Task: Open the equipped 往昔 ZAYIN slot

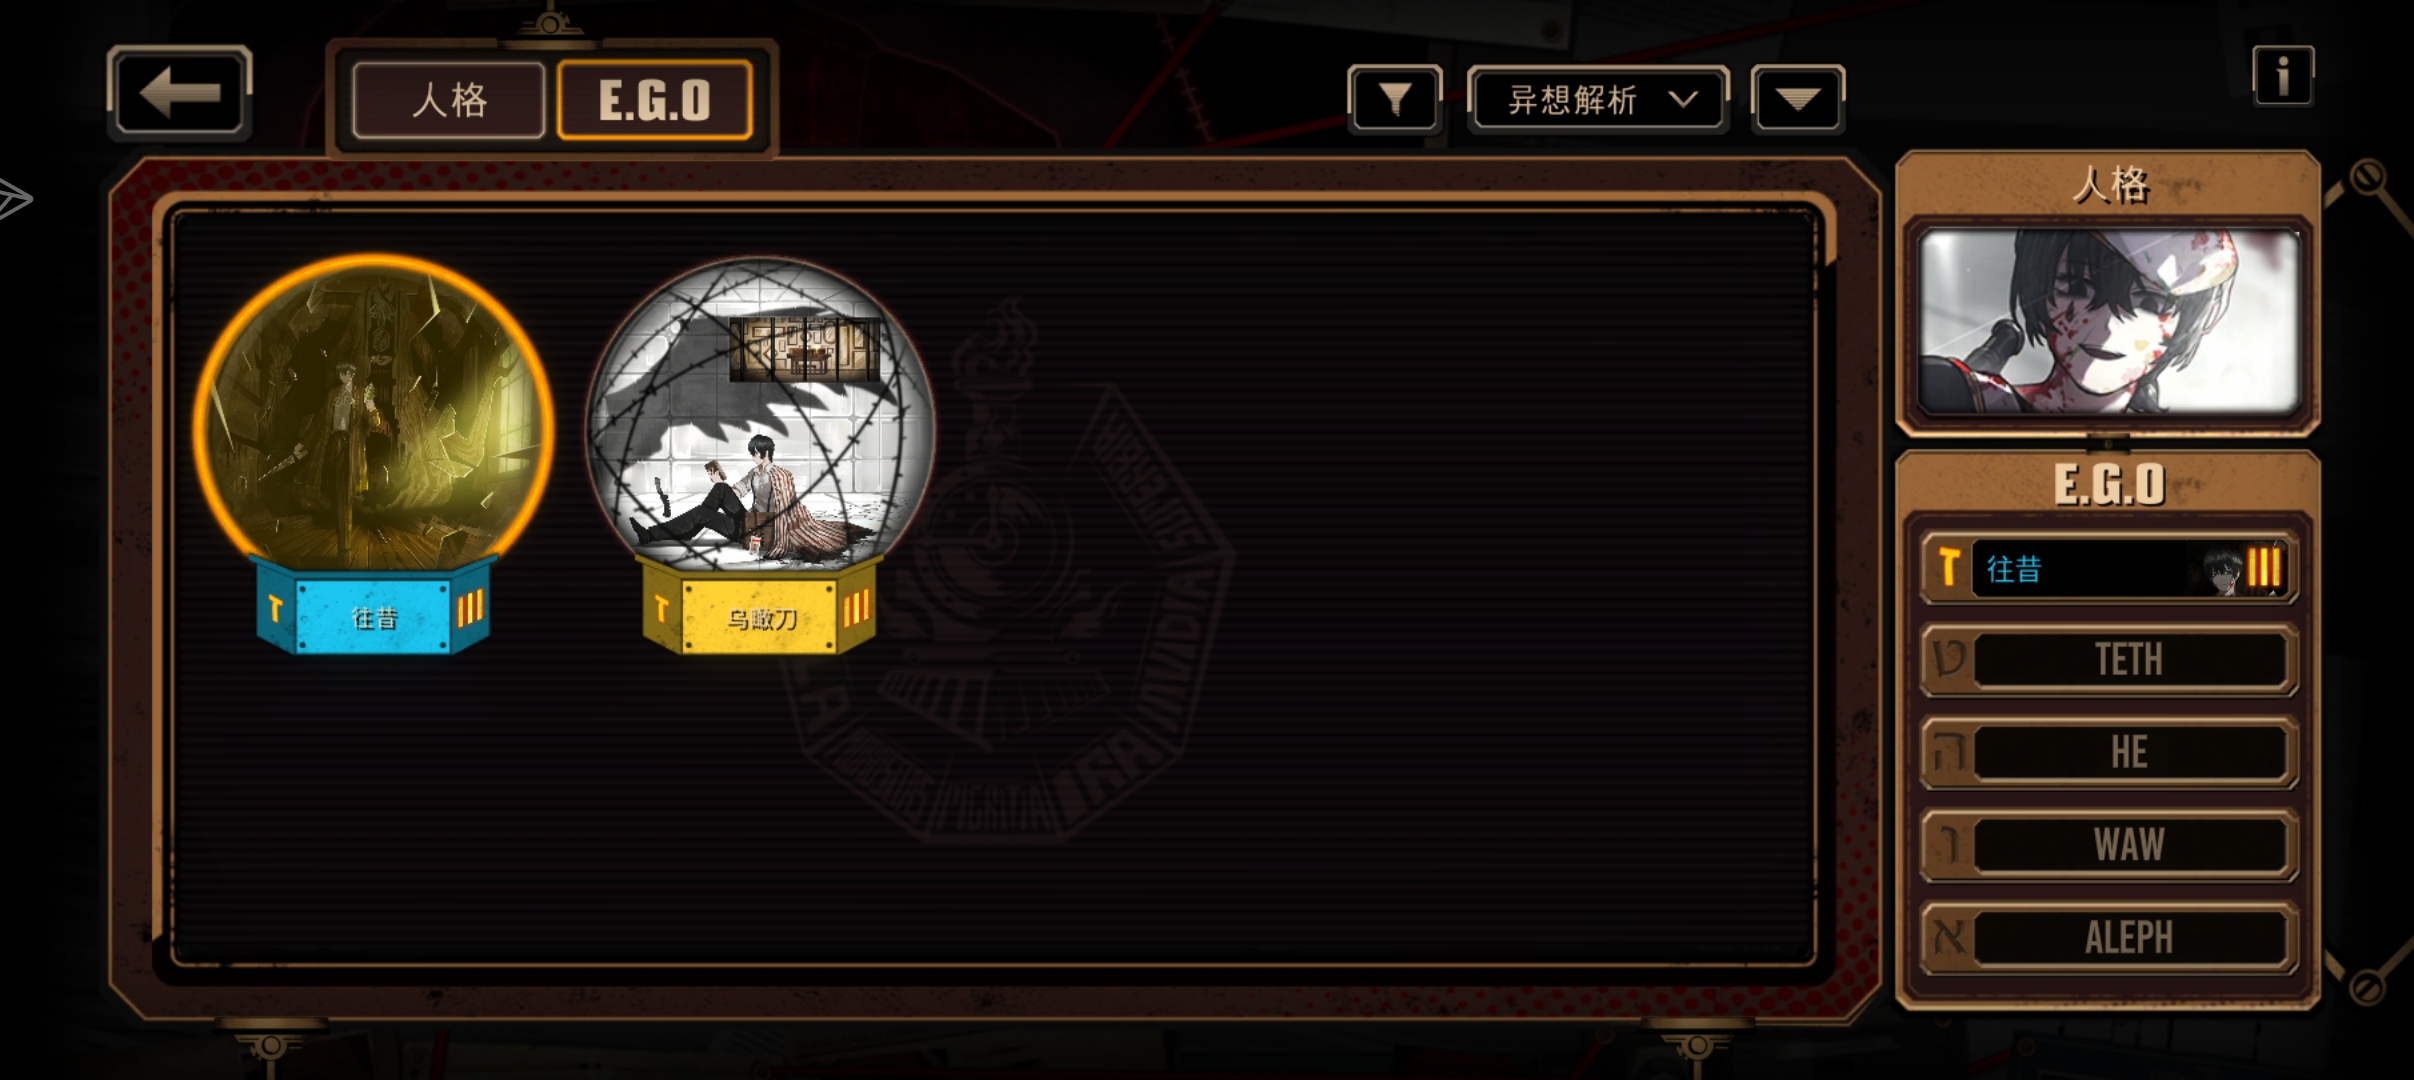Action: tap(2109, 568)
